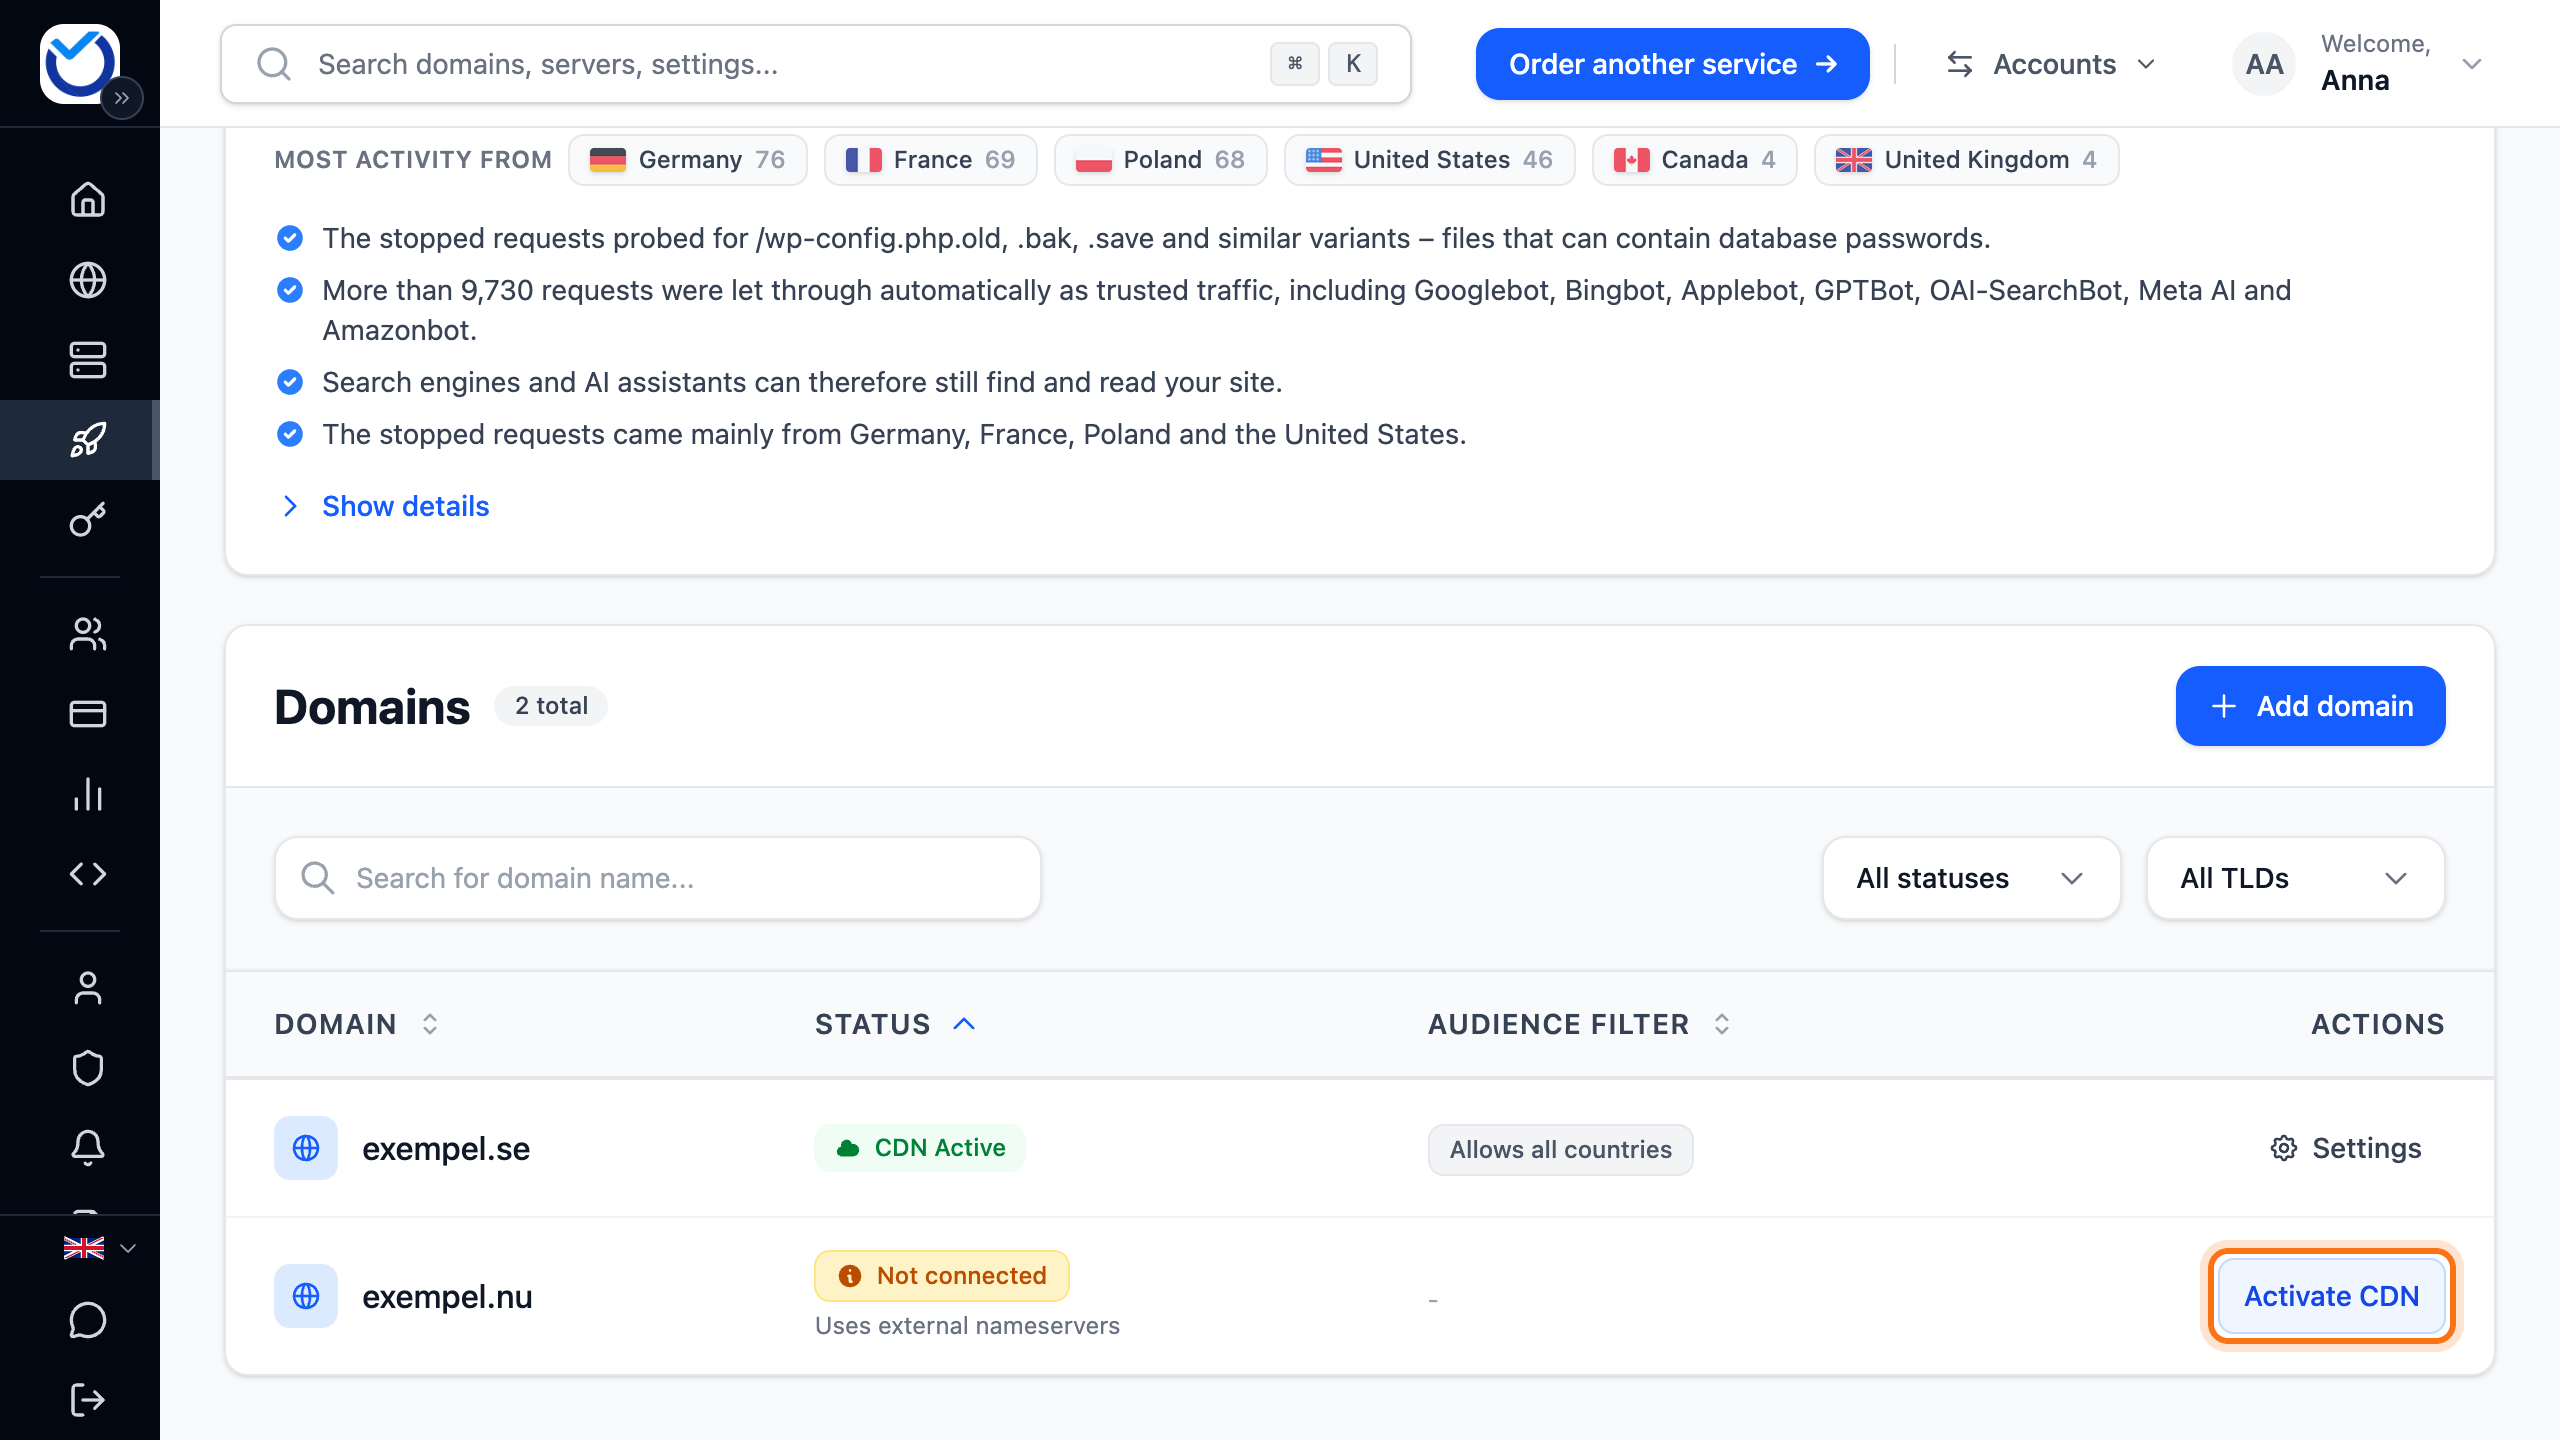Click Add domain button
This screenshot has width=2560, height=1440.
2310,706
